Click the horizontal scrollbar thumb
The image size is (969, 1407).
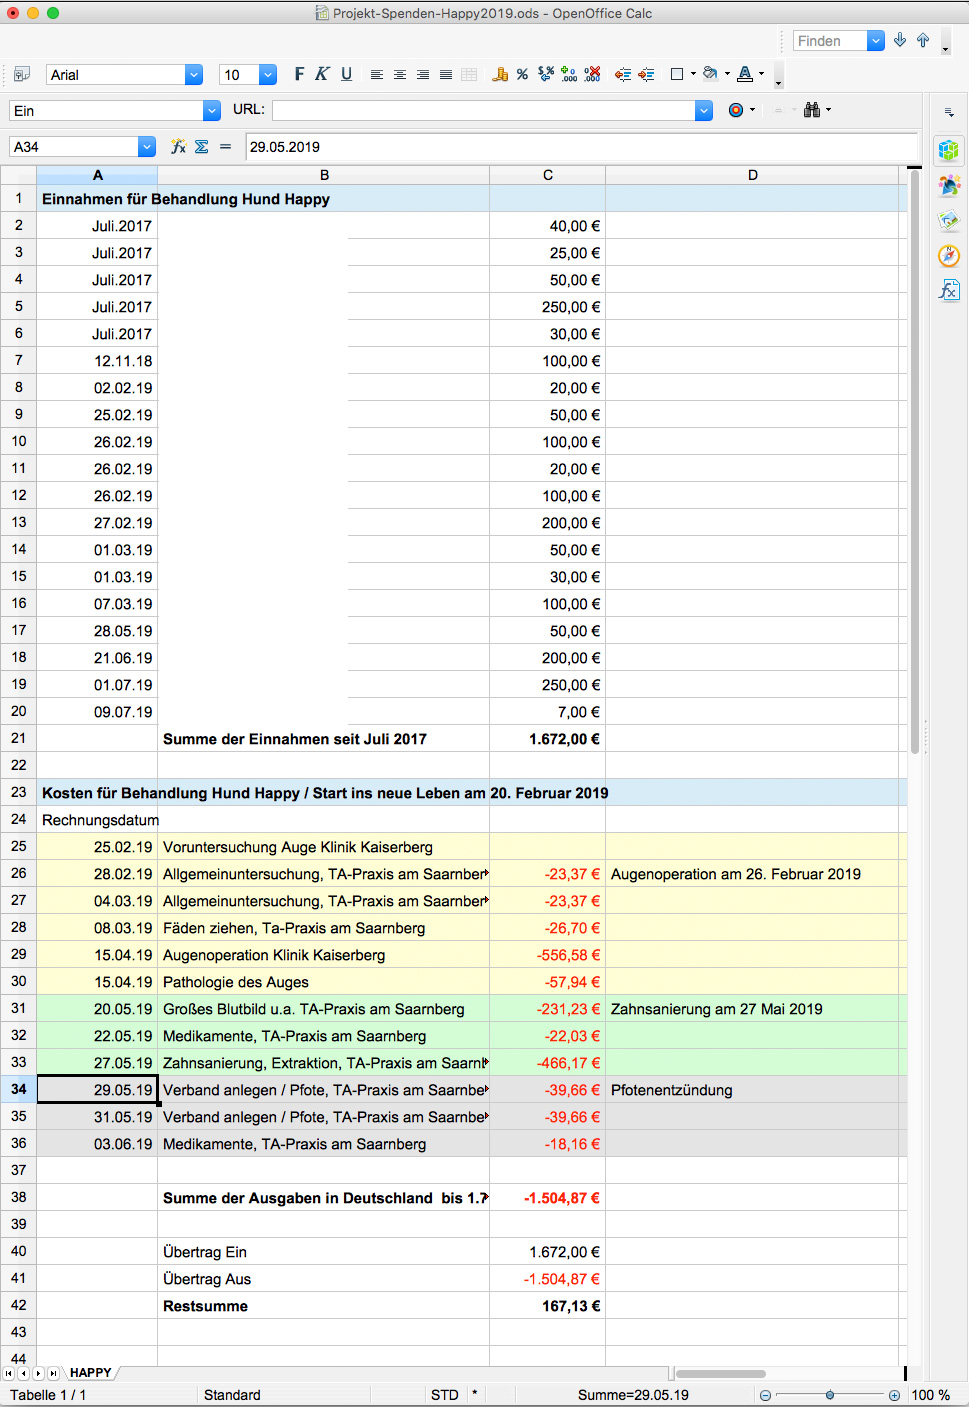point(720,1373)
